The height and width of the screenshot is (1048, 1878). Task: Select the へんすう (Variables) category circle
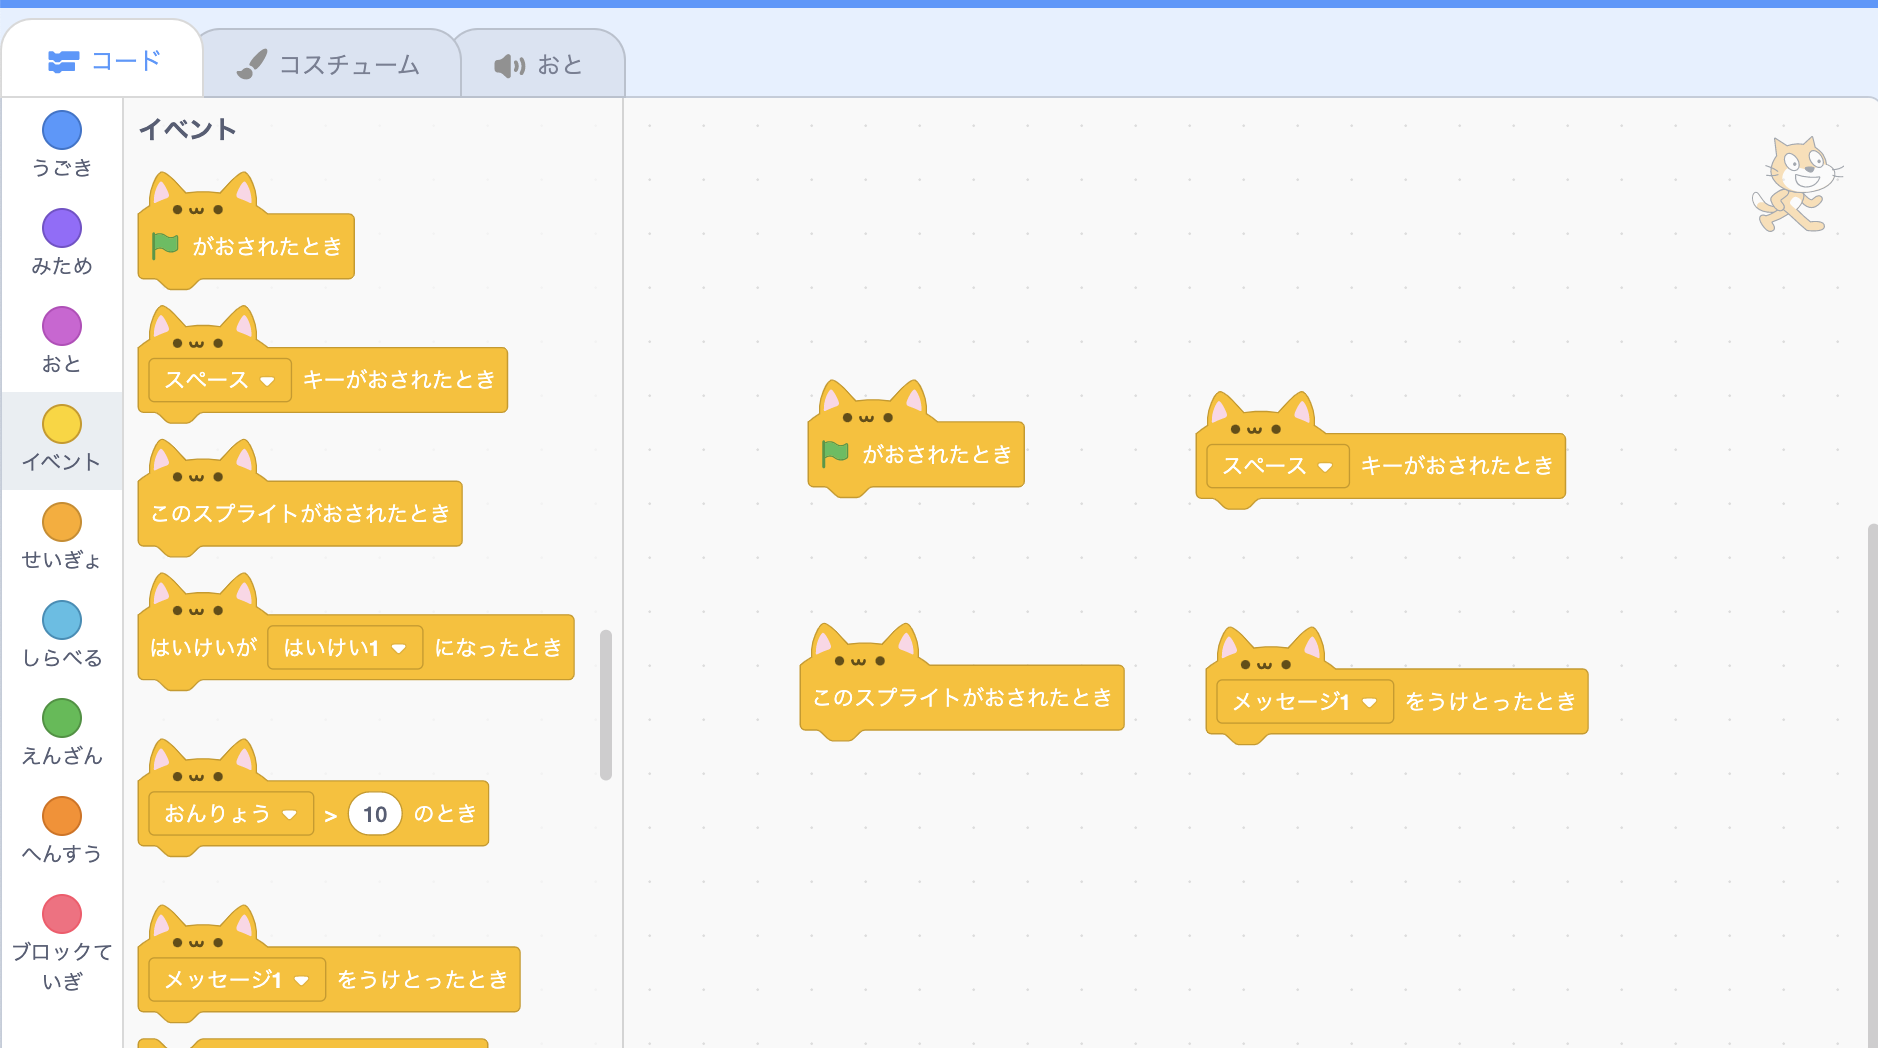(x=62, y=816)
